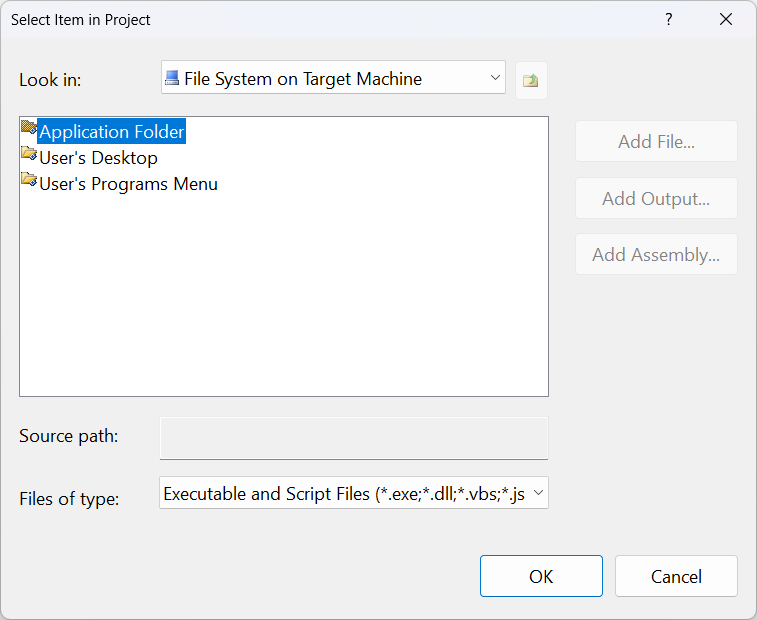Select the File System on Target Machine text

[303, 78]
